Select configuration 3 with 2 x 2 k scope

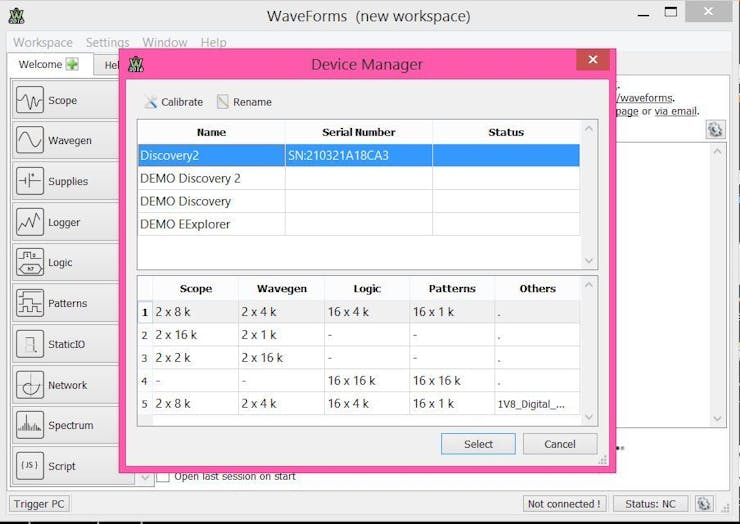point(359,358)
